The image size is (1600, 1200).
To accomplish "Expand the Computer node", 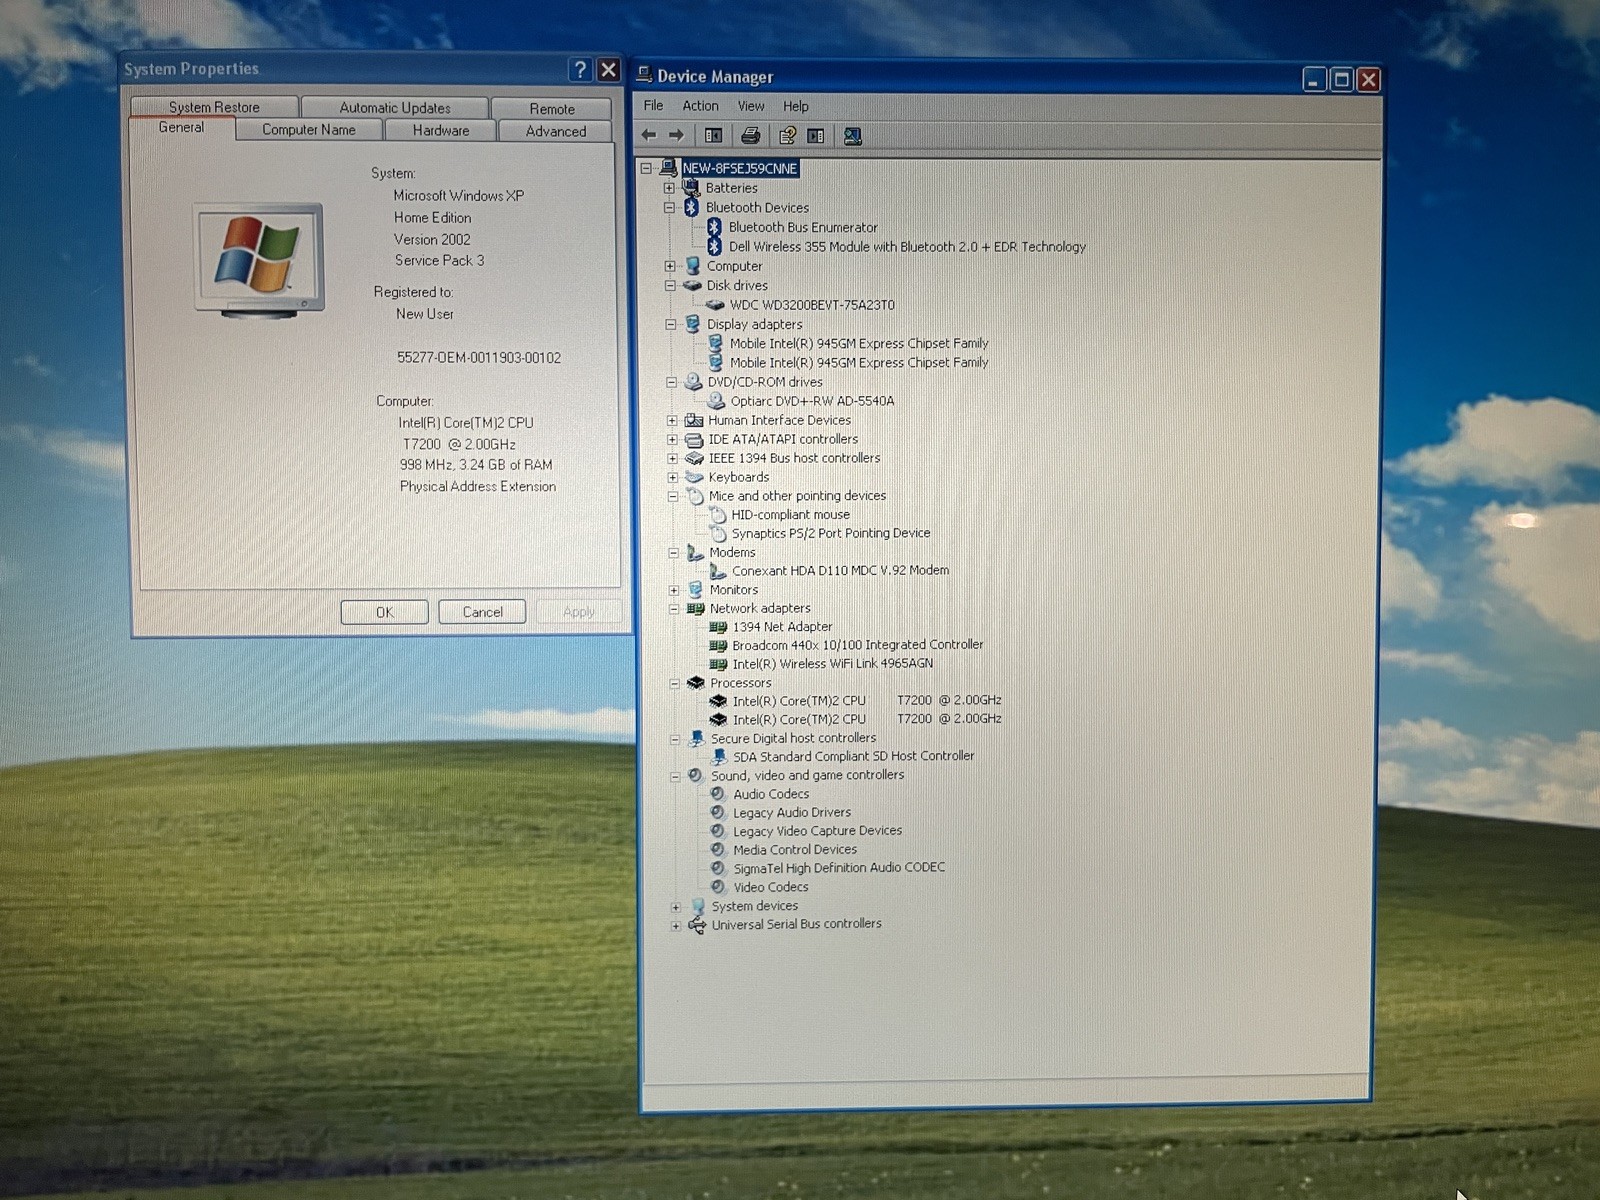I will pos(670,266).
